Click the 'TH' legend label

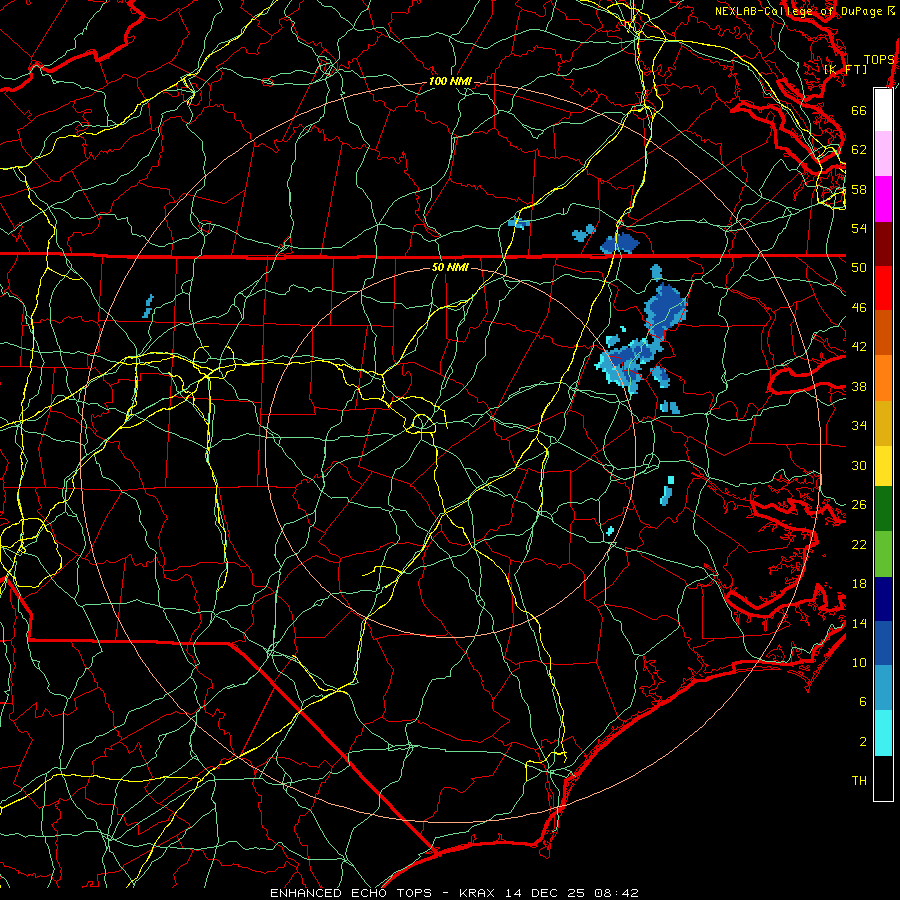coord(859,781)
